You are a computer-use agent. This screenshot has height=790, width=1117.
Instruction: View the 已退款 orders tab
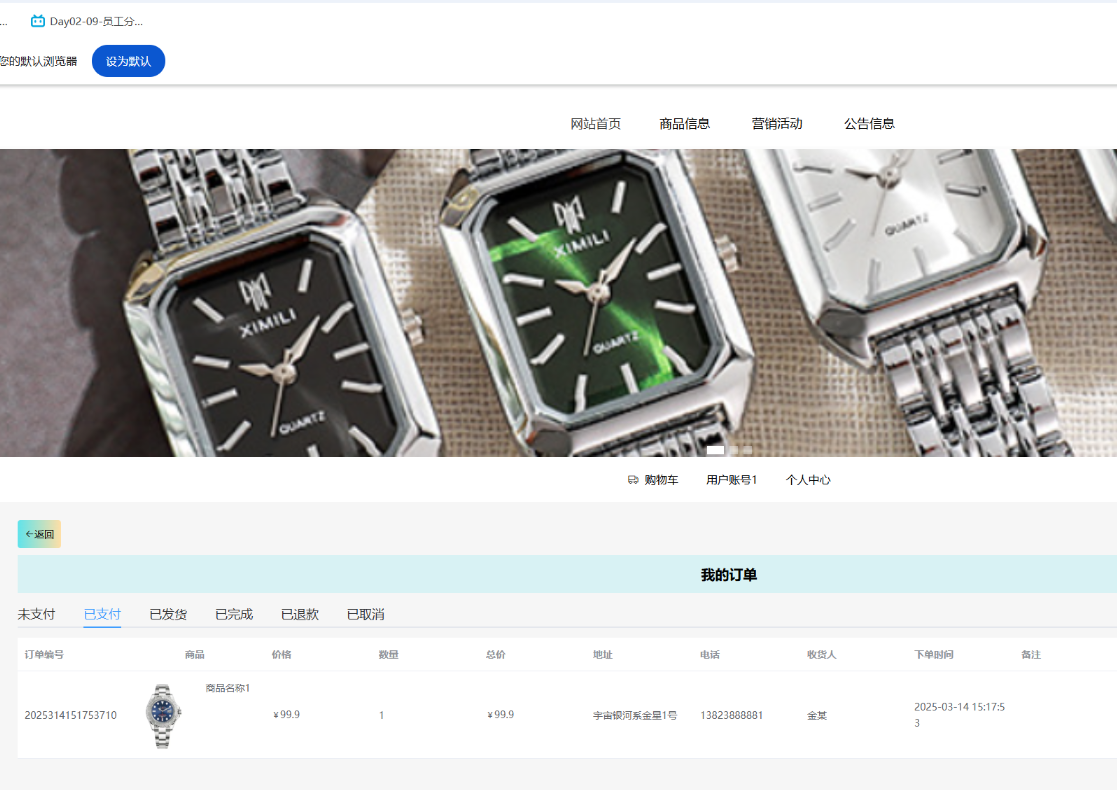(x=300, y=614)
